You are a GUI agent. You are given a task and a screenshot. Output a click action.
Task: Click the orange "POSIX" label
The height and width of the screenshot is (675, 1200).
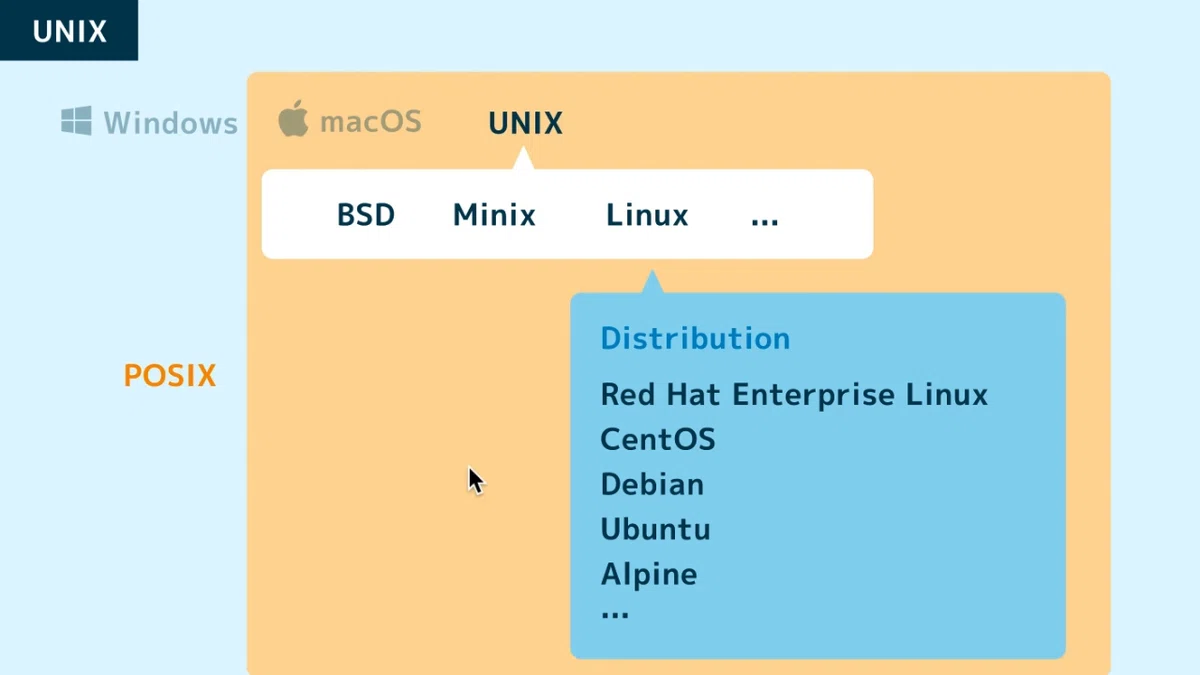coord(170,376)
